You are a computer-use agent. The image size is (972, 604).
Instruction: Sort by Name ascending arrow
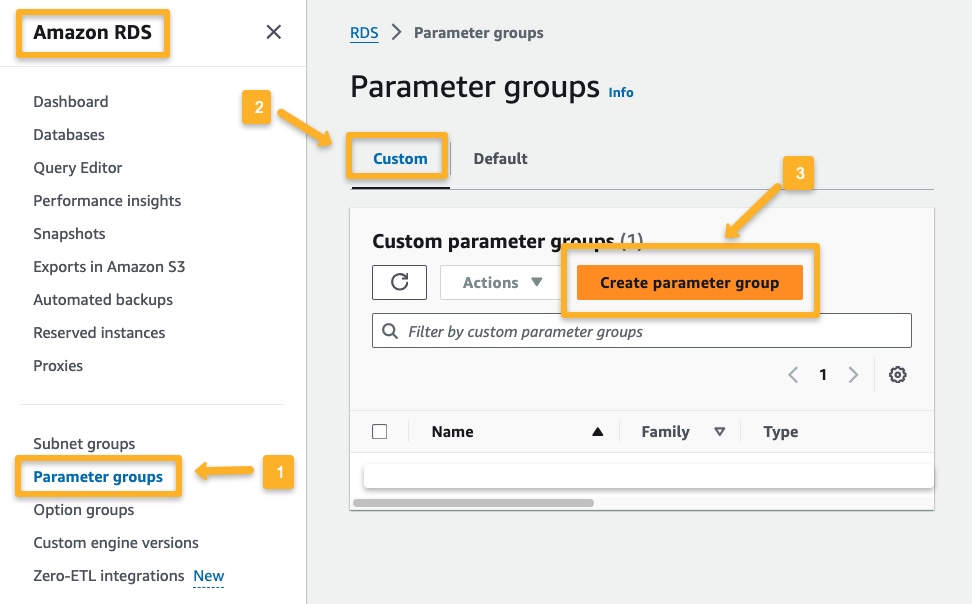point(597,432)
